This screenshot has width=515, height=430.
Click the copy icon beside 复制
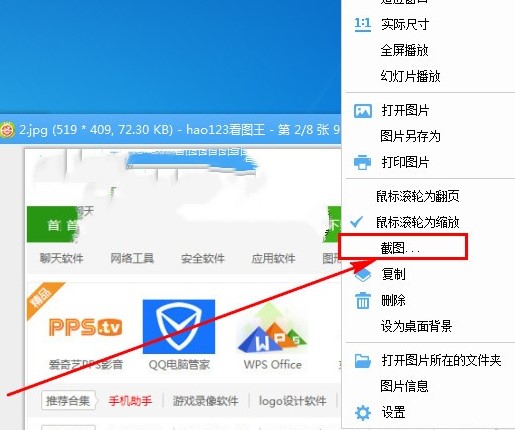363,275
